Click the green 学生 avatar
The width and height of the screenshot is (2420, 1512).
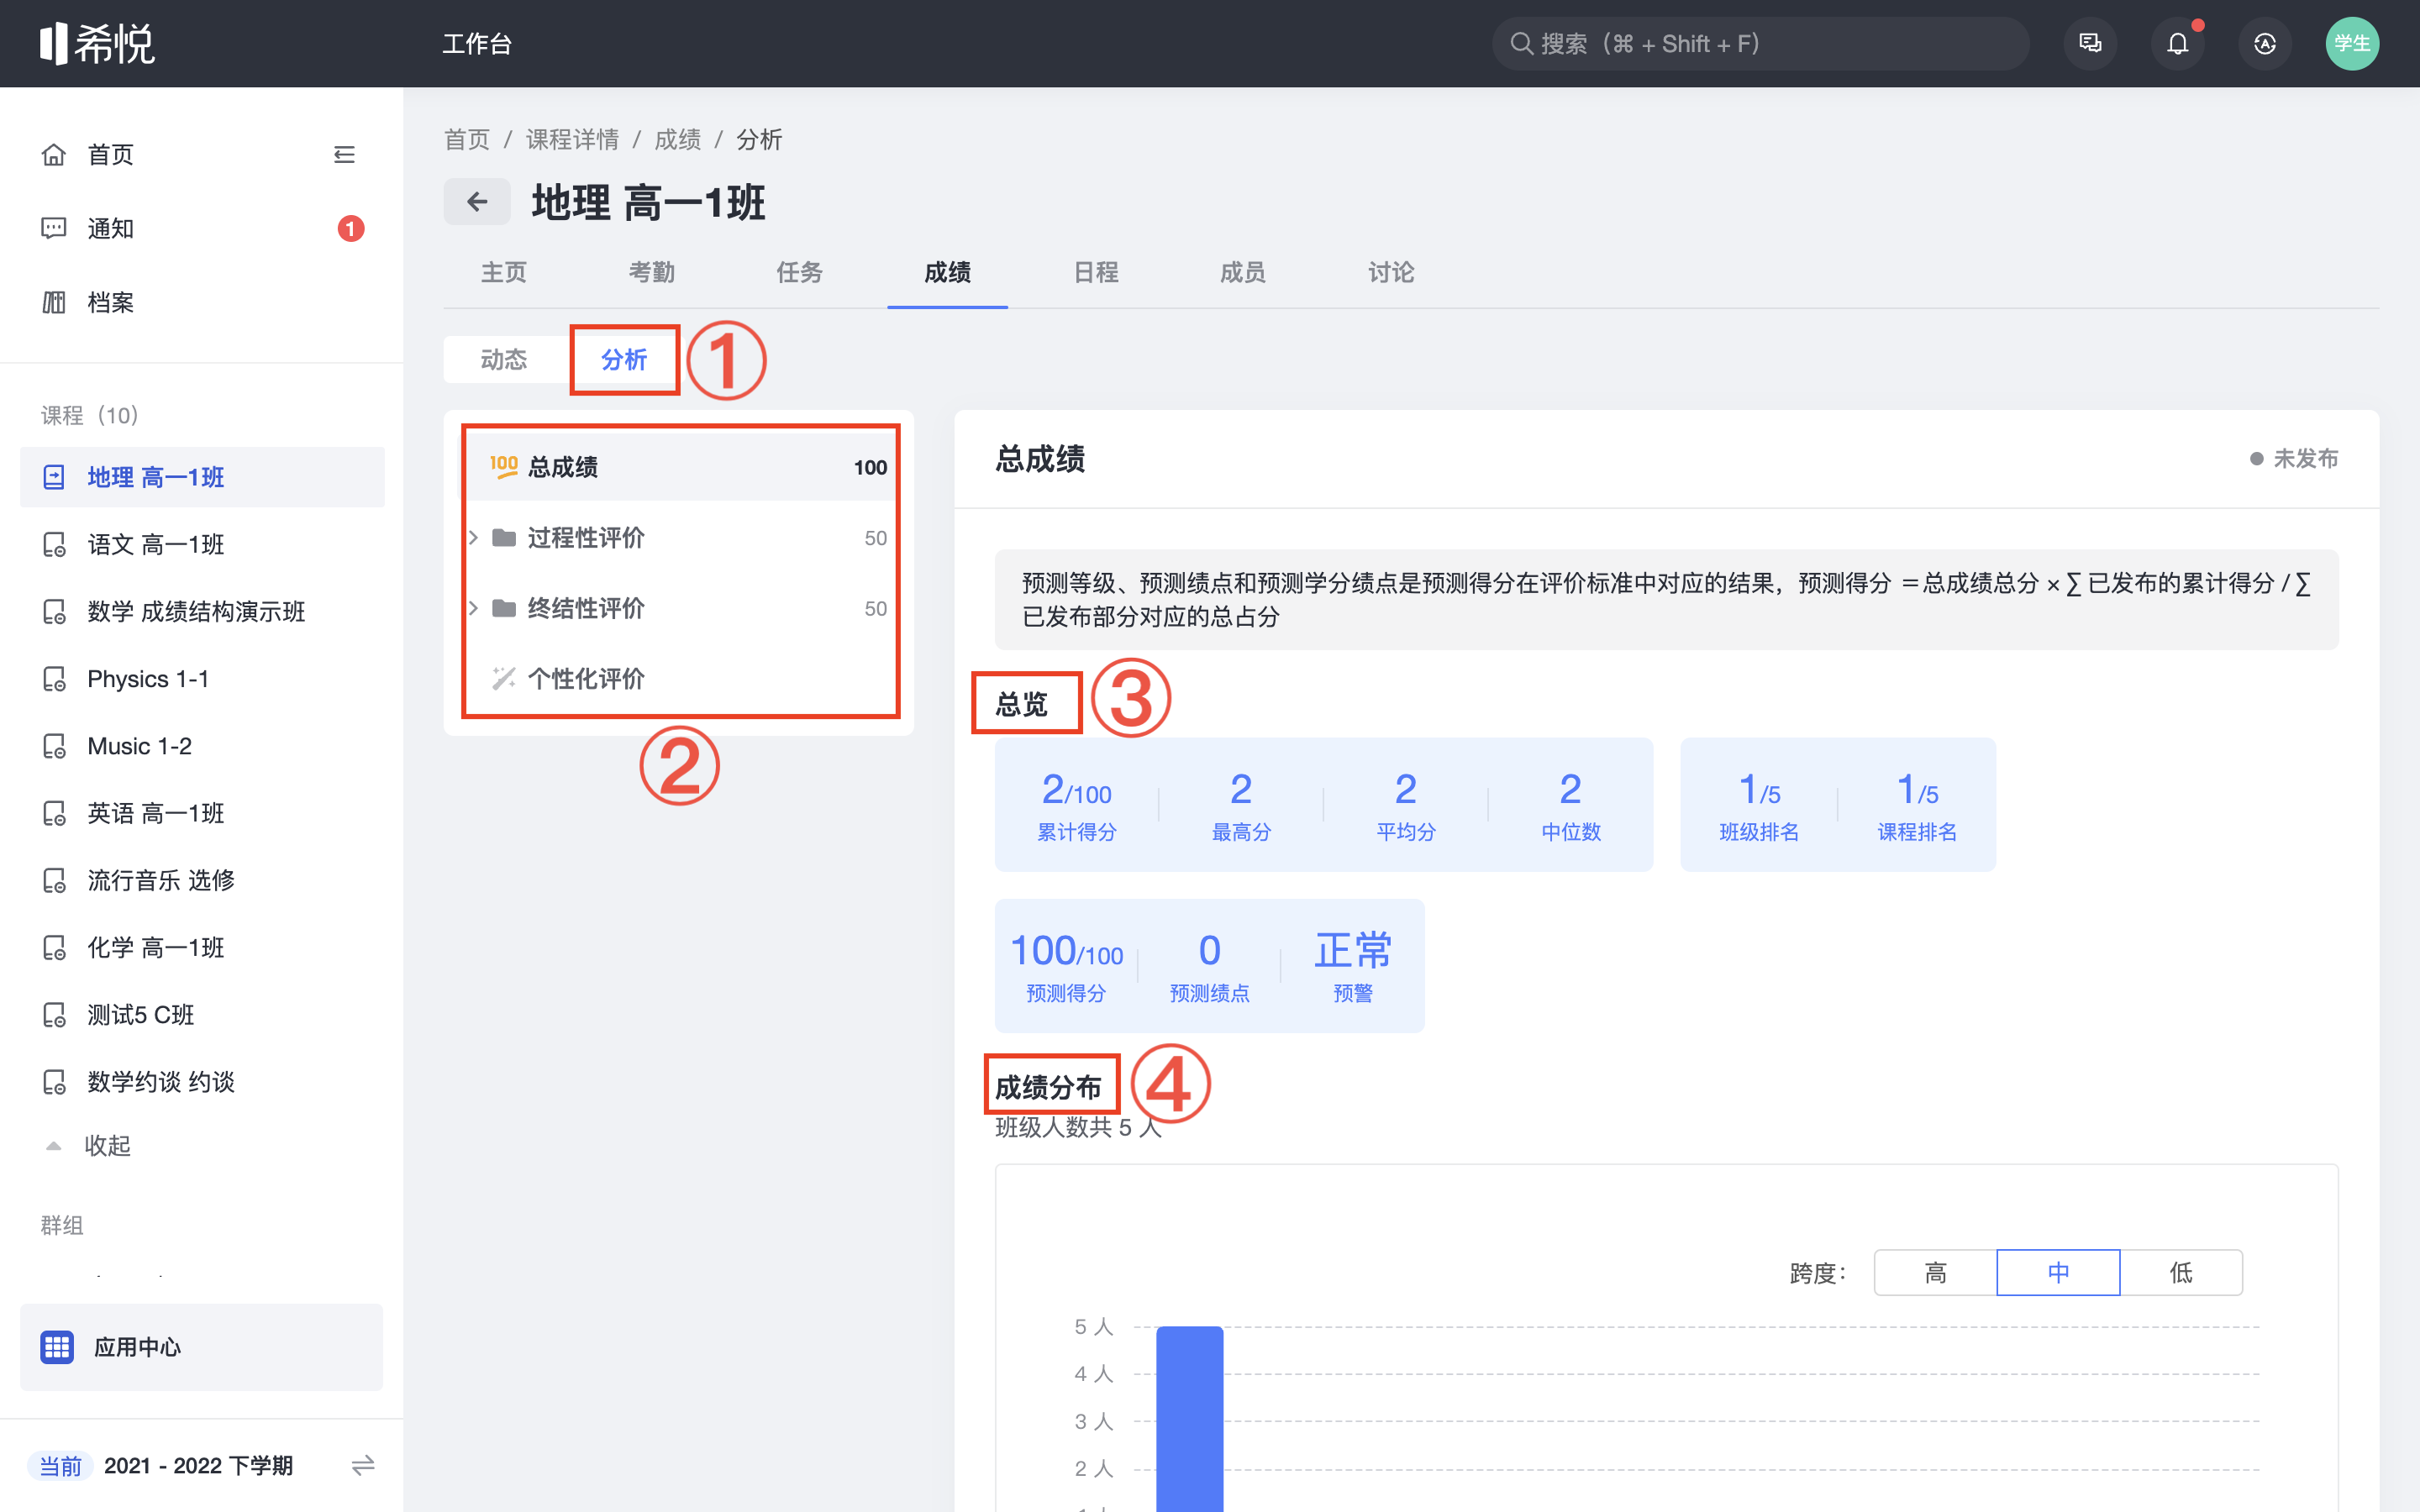[2351, 44]
